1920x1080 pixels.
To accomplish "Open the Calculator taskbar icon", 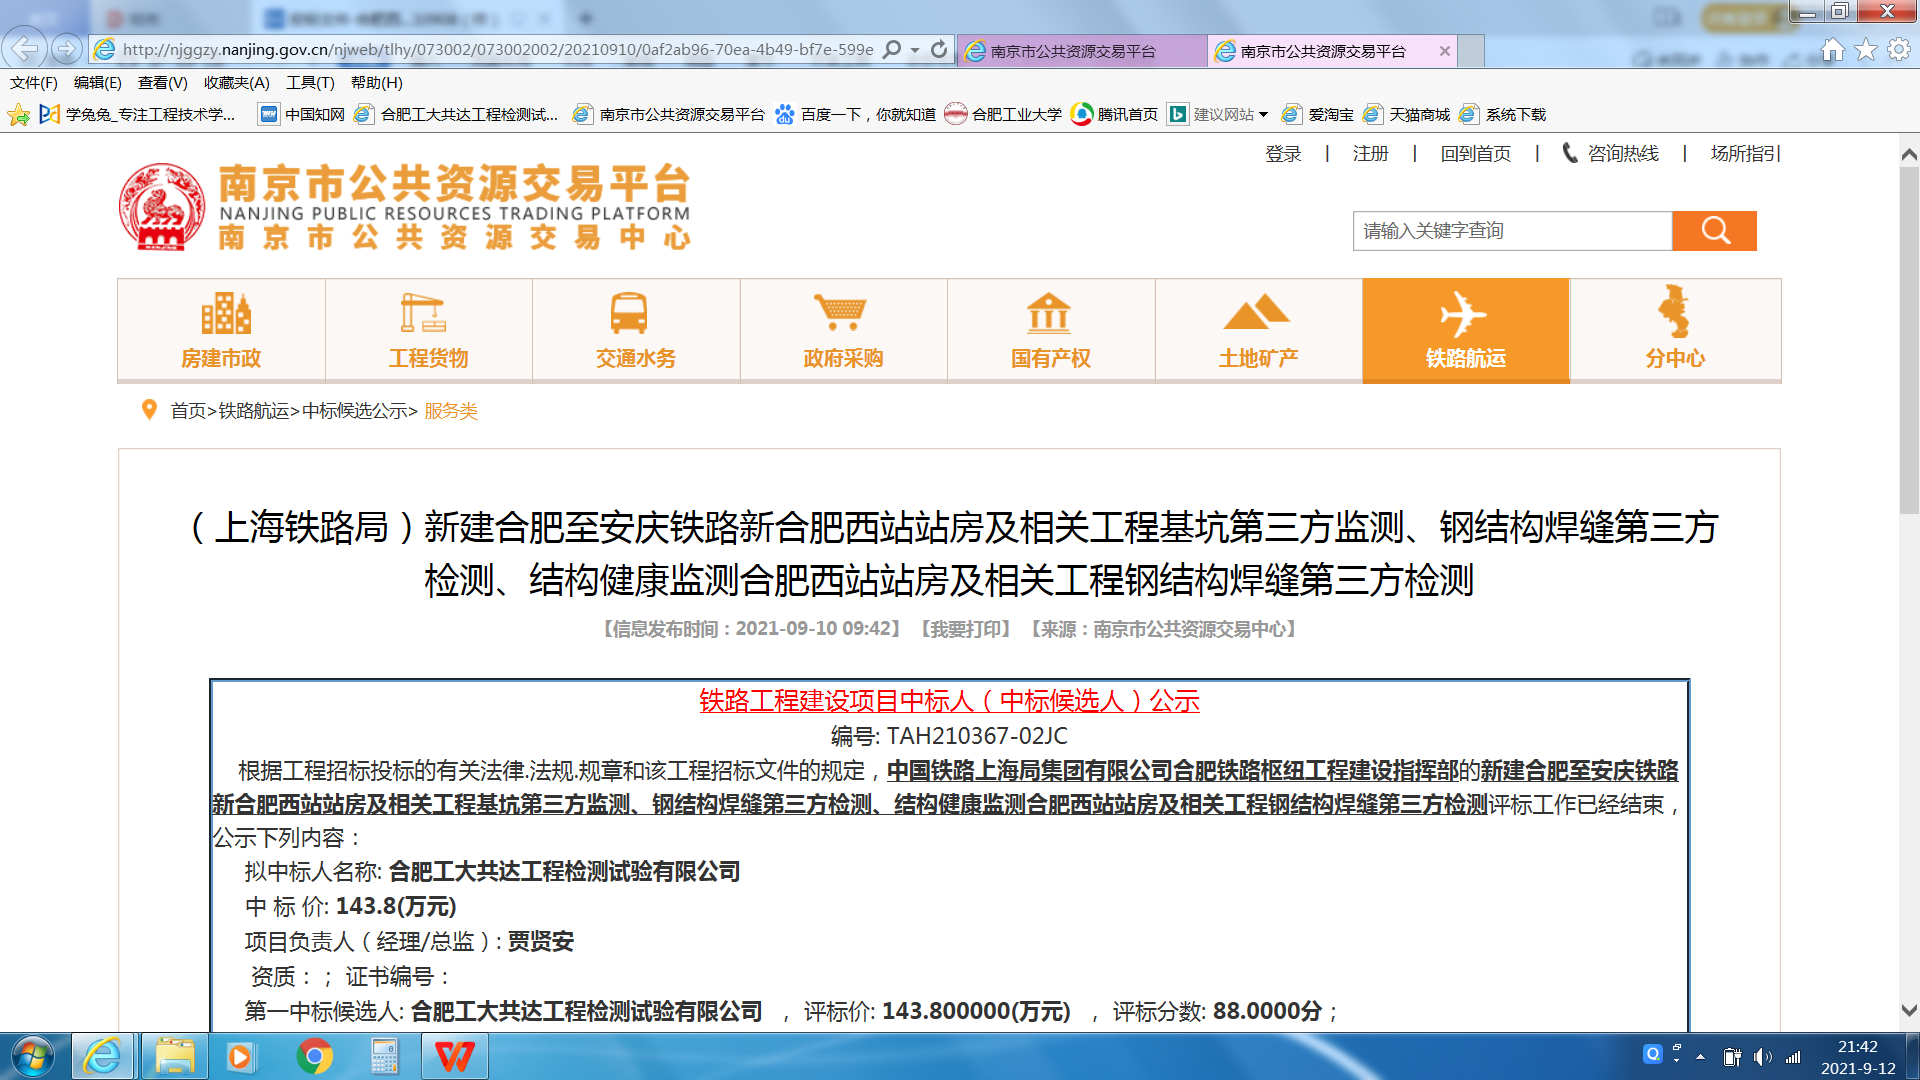I will [384, 1057].
